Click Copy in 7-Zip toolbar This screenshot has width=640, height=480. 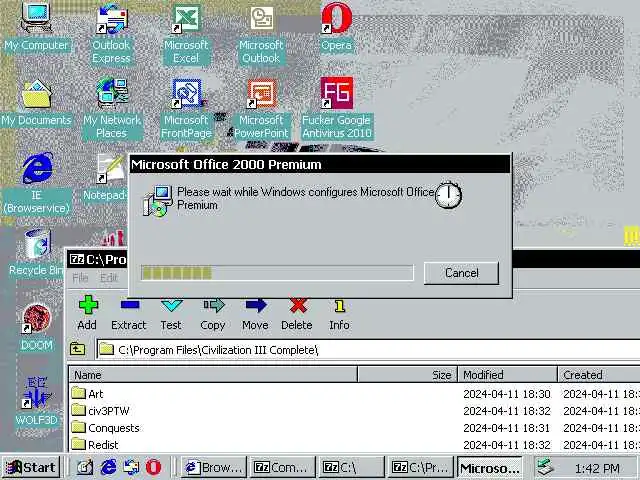[213, 313]
